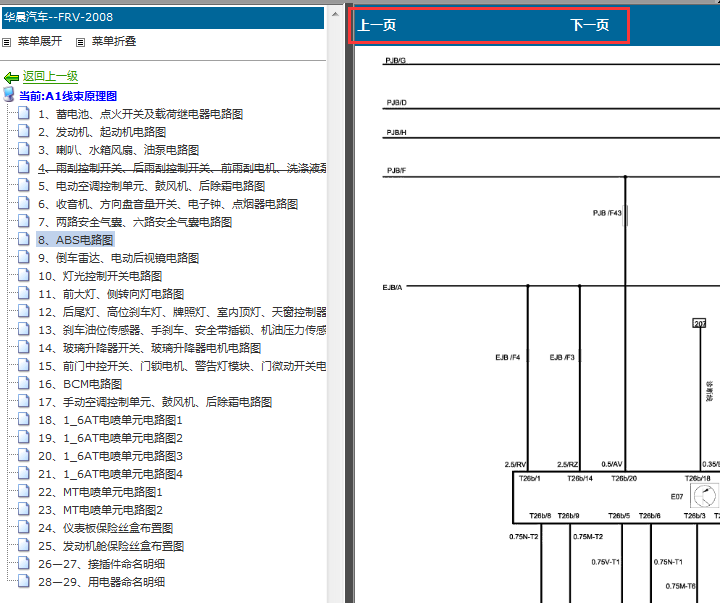Click page icon beside 16、BCM电路图
The height and width of the screenshot is (603, 720).
pyautogui.click(x=24, y=383)
